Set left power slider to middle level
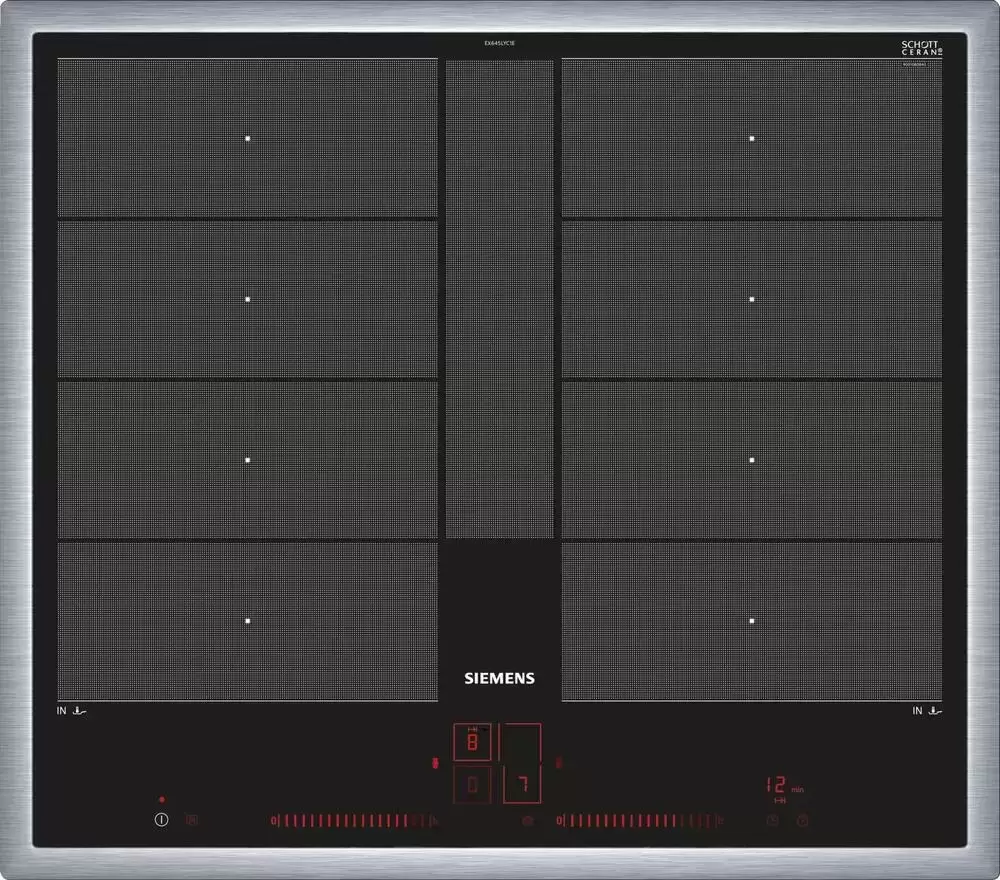1000x880 pixels. coord(354,821)
